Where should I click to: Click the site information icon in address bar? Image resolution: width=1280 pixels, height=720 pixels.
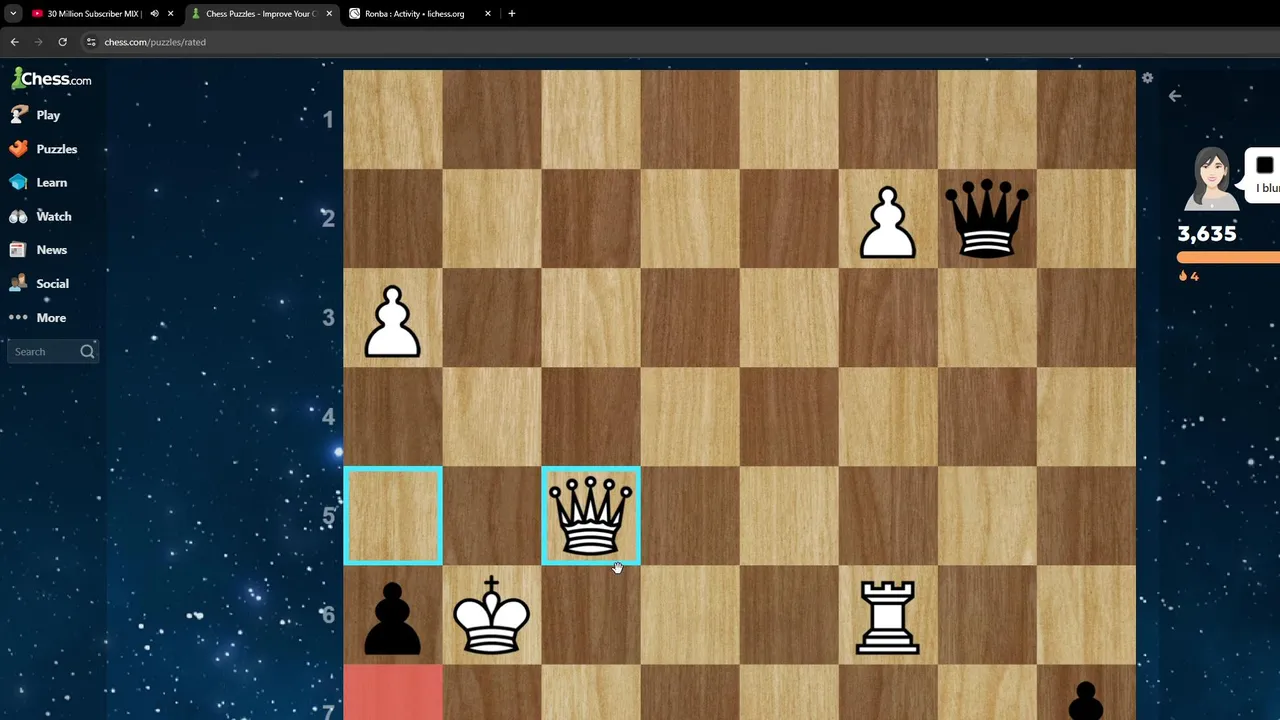pyautogui.click(x=91, y=42)
